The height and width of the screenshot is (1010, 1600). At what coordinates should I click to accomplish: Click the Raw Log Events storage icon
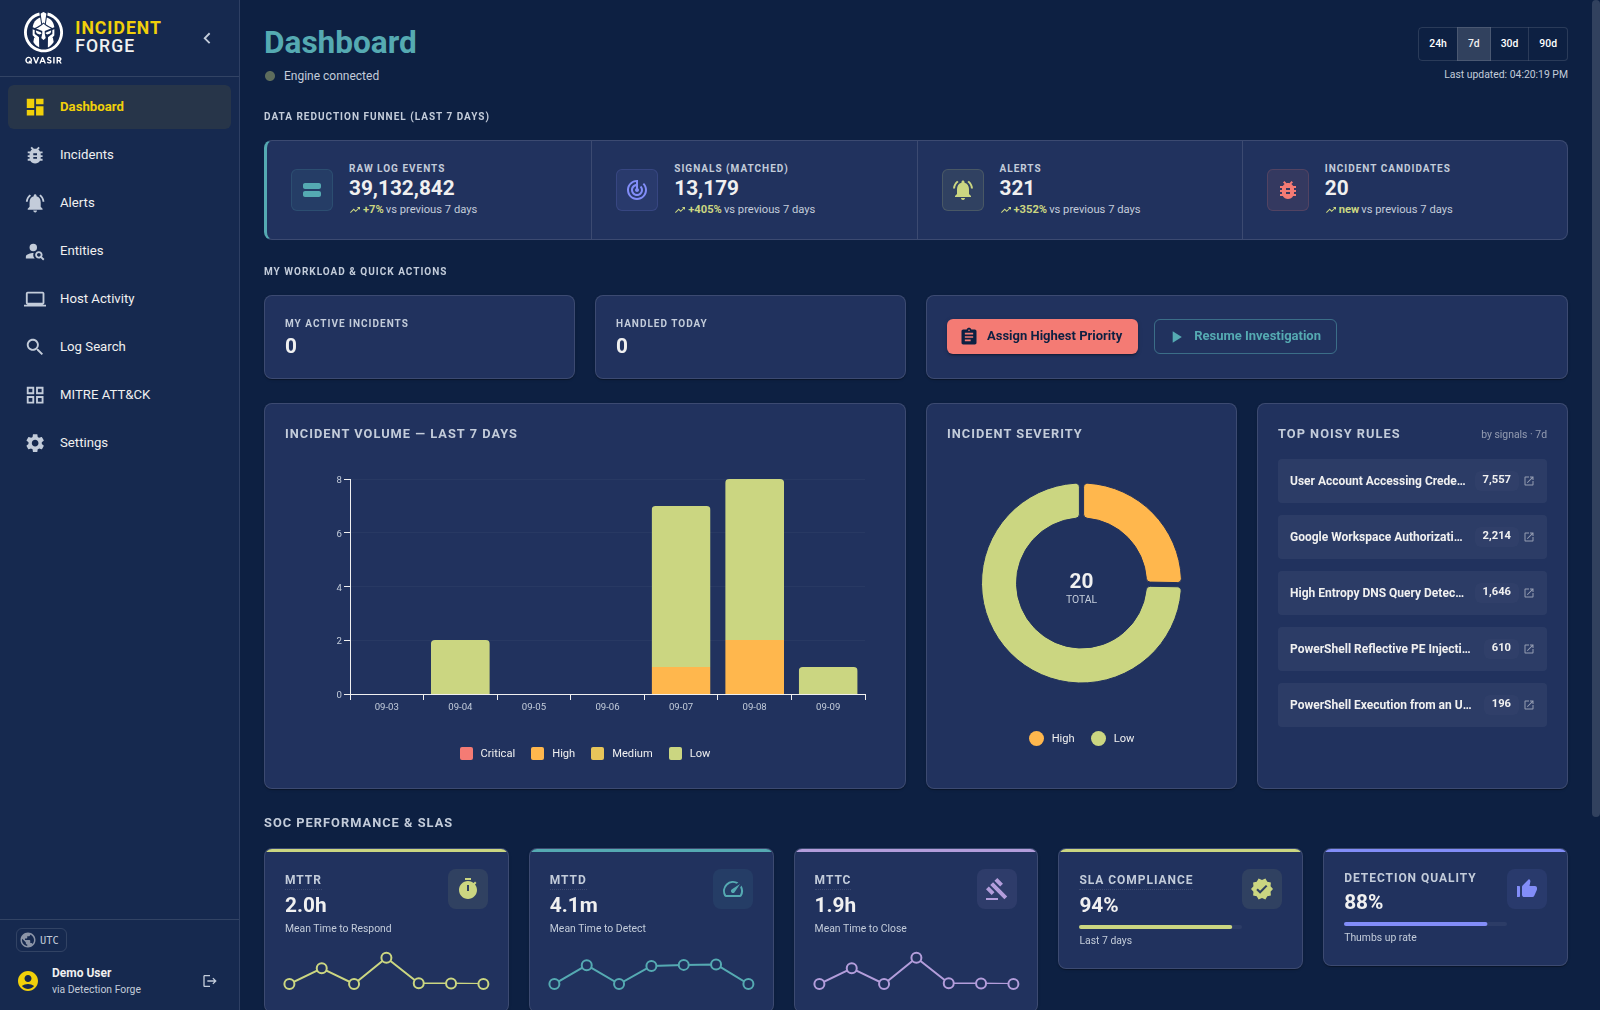pyautogui.click(x=312, y=190)
